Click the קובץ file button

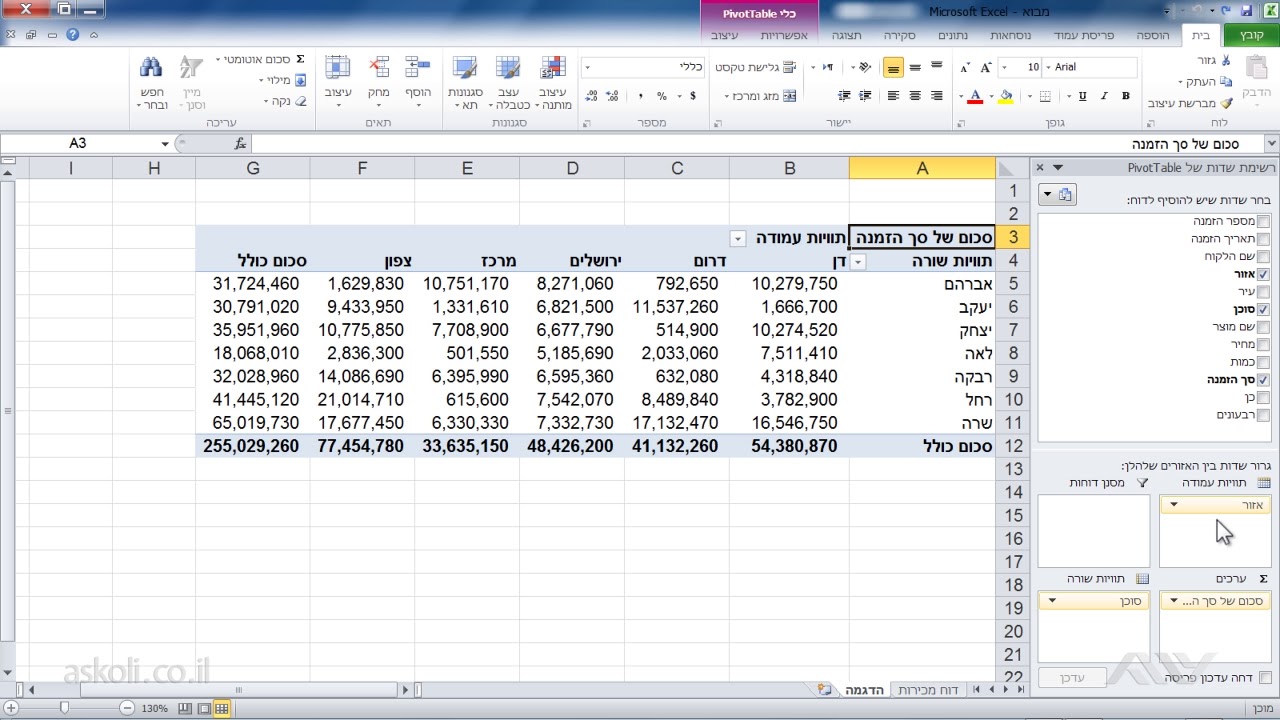(x=1252, y=35)
